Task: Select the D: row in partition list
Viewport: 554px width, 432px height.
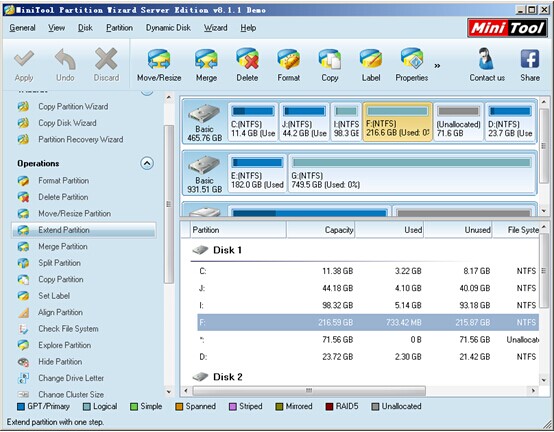Action: (x=368, y=357)
